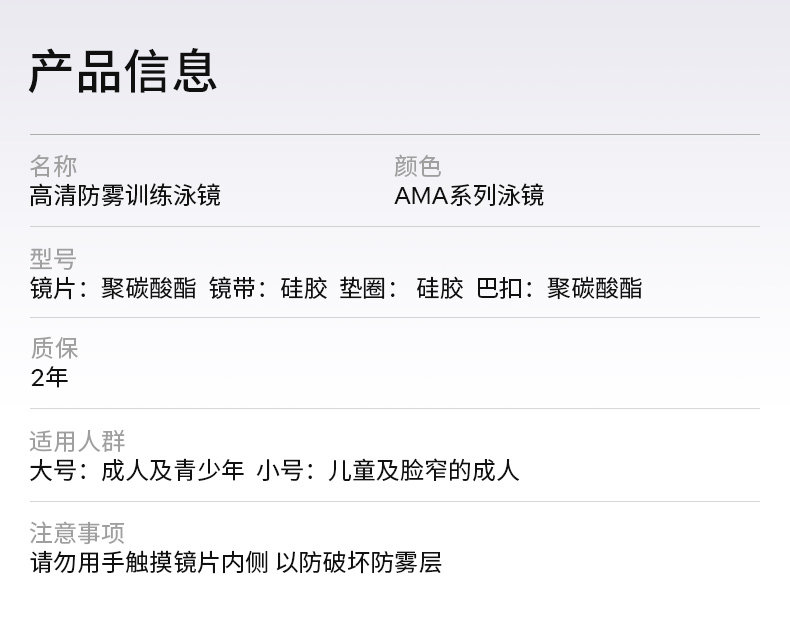Select the 质保 warranty label
Image resolution: width=790 pixels, height=638 pixels.
click(x=53, y=348)
